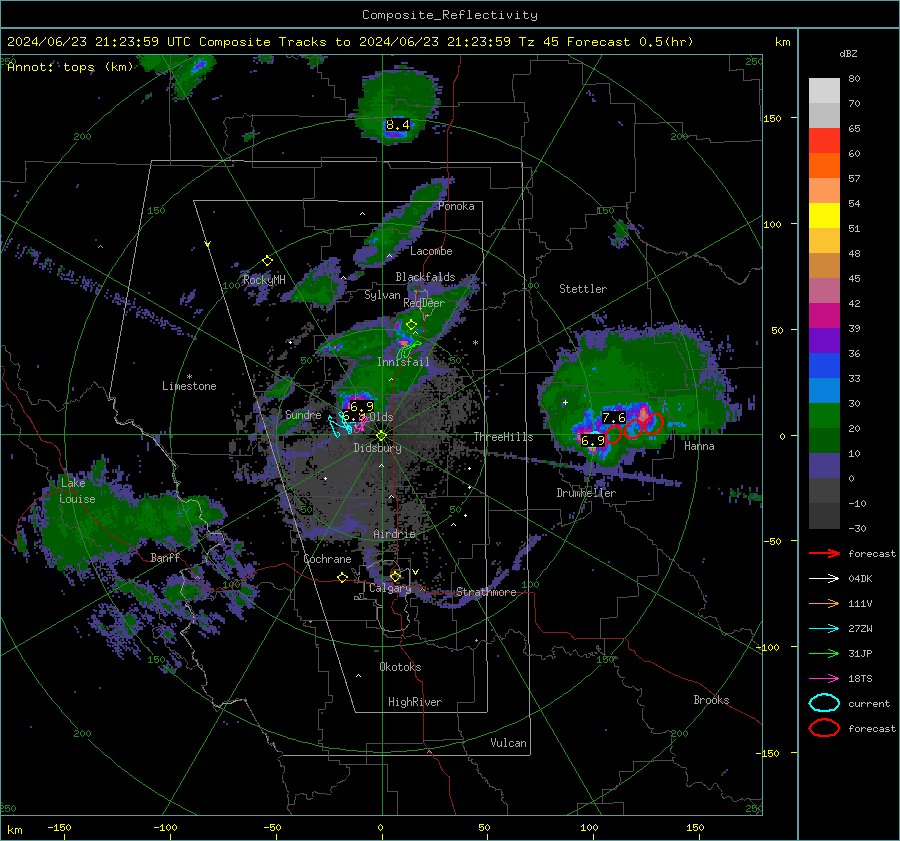Click the dBZ legend heading
Screen dimensions: 900x841
[848, 53]
